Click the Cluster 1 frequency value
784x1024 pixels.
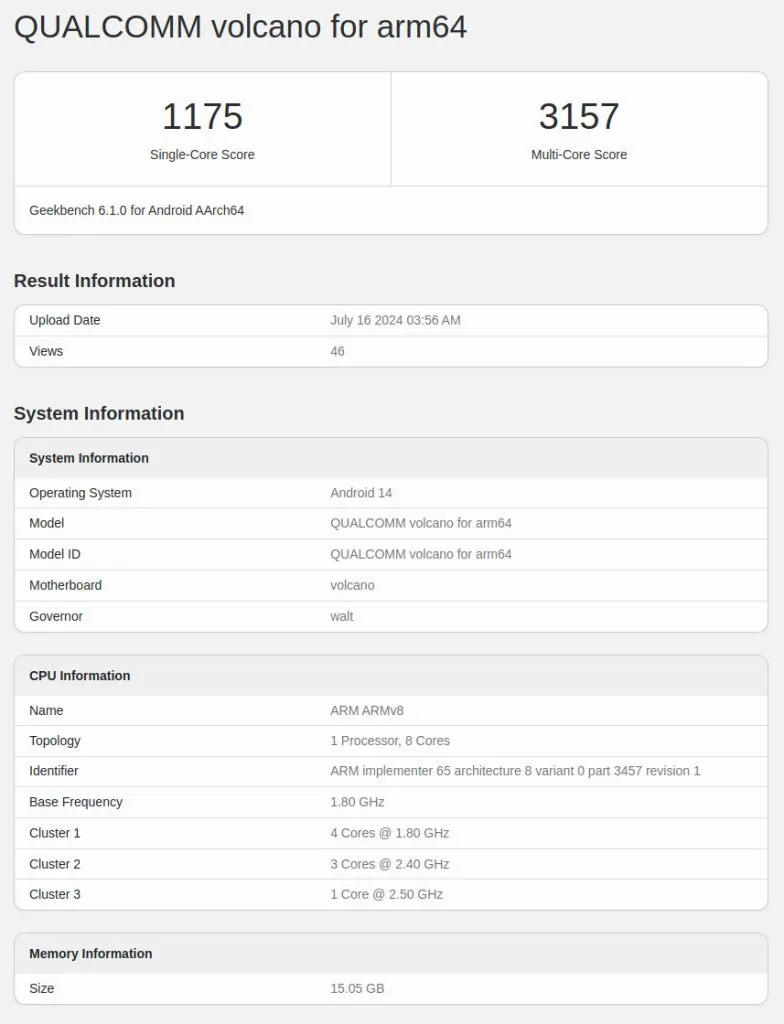(x=388, y=833)
